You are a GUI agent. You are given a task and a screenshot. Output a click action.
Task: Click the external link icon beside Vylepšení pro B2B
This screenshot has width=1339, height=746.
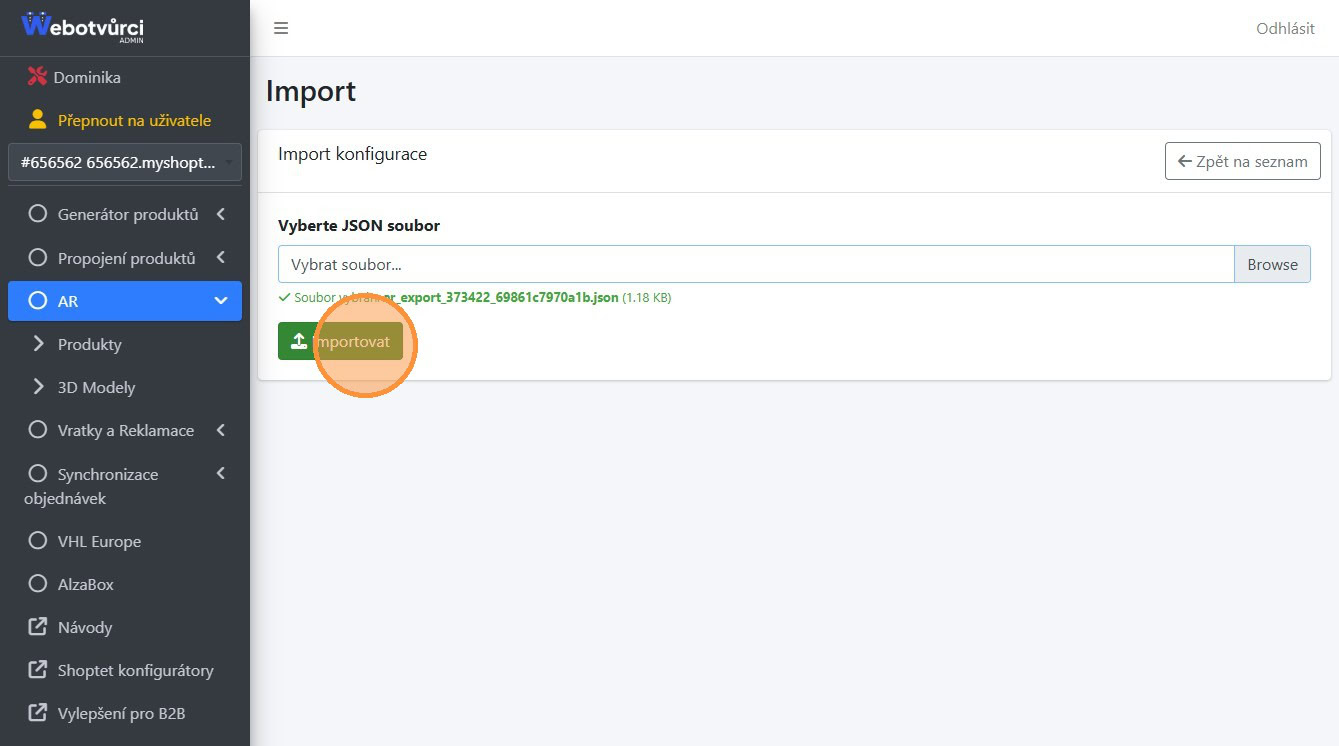click(x=38, y=712)
